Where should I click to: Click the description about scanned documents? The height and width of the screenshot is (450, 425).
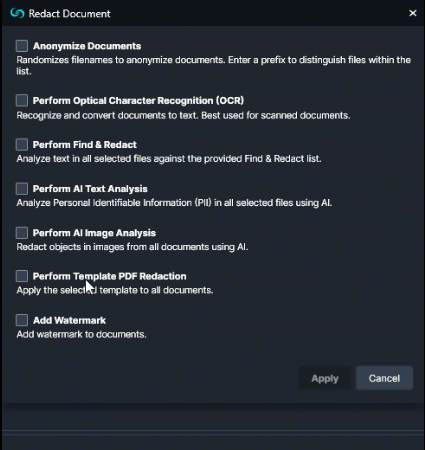coord(183,115)
